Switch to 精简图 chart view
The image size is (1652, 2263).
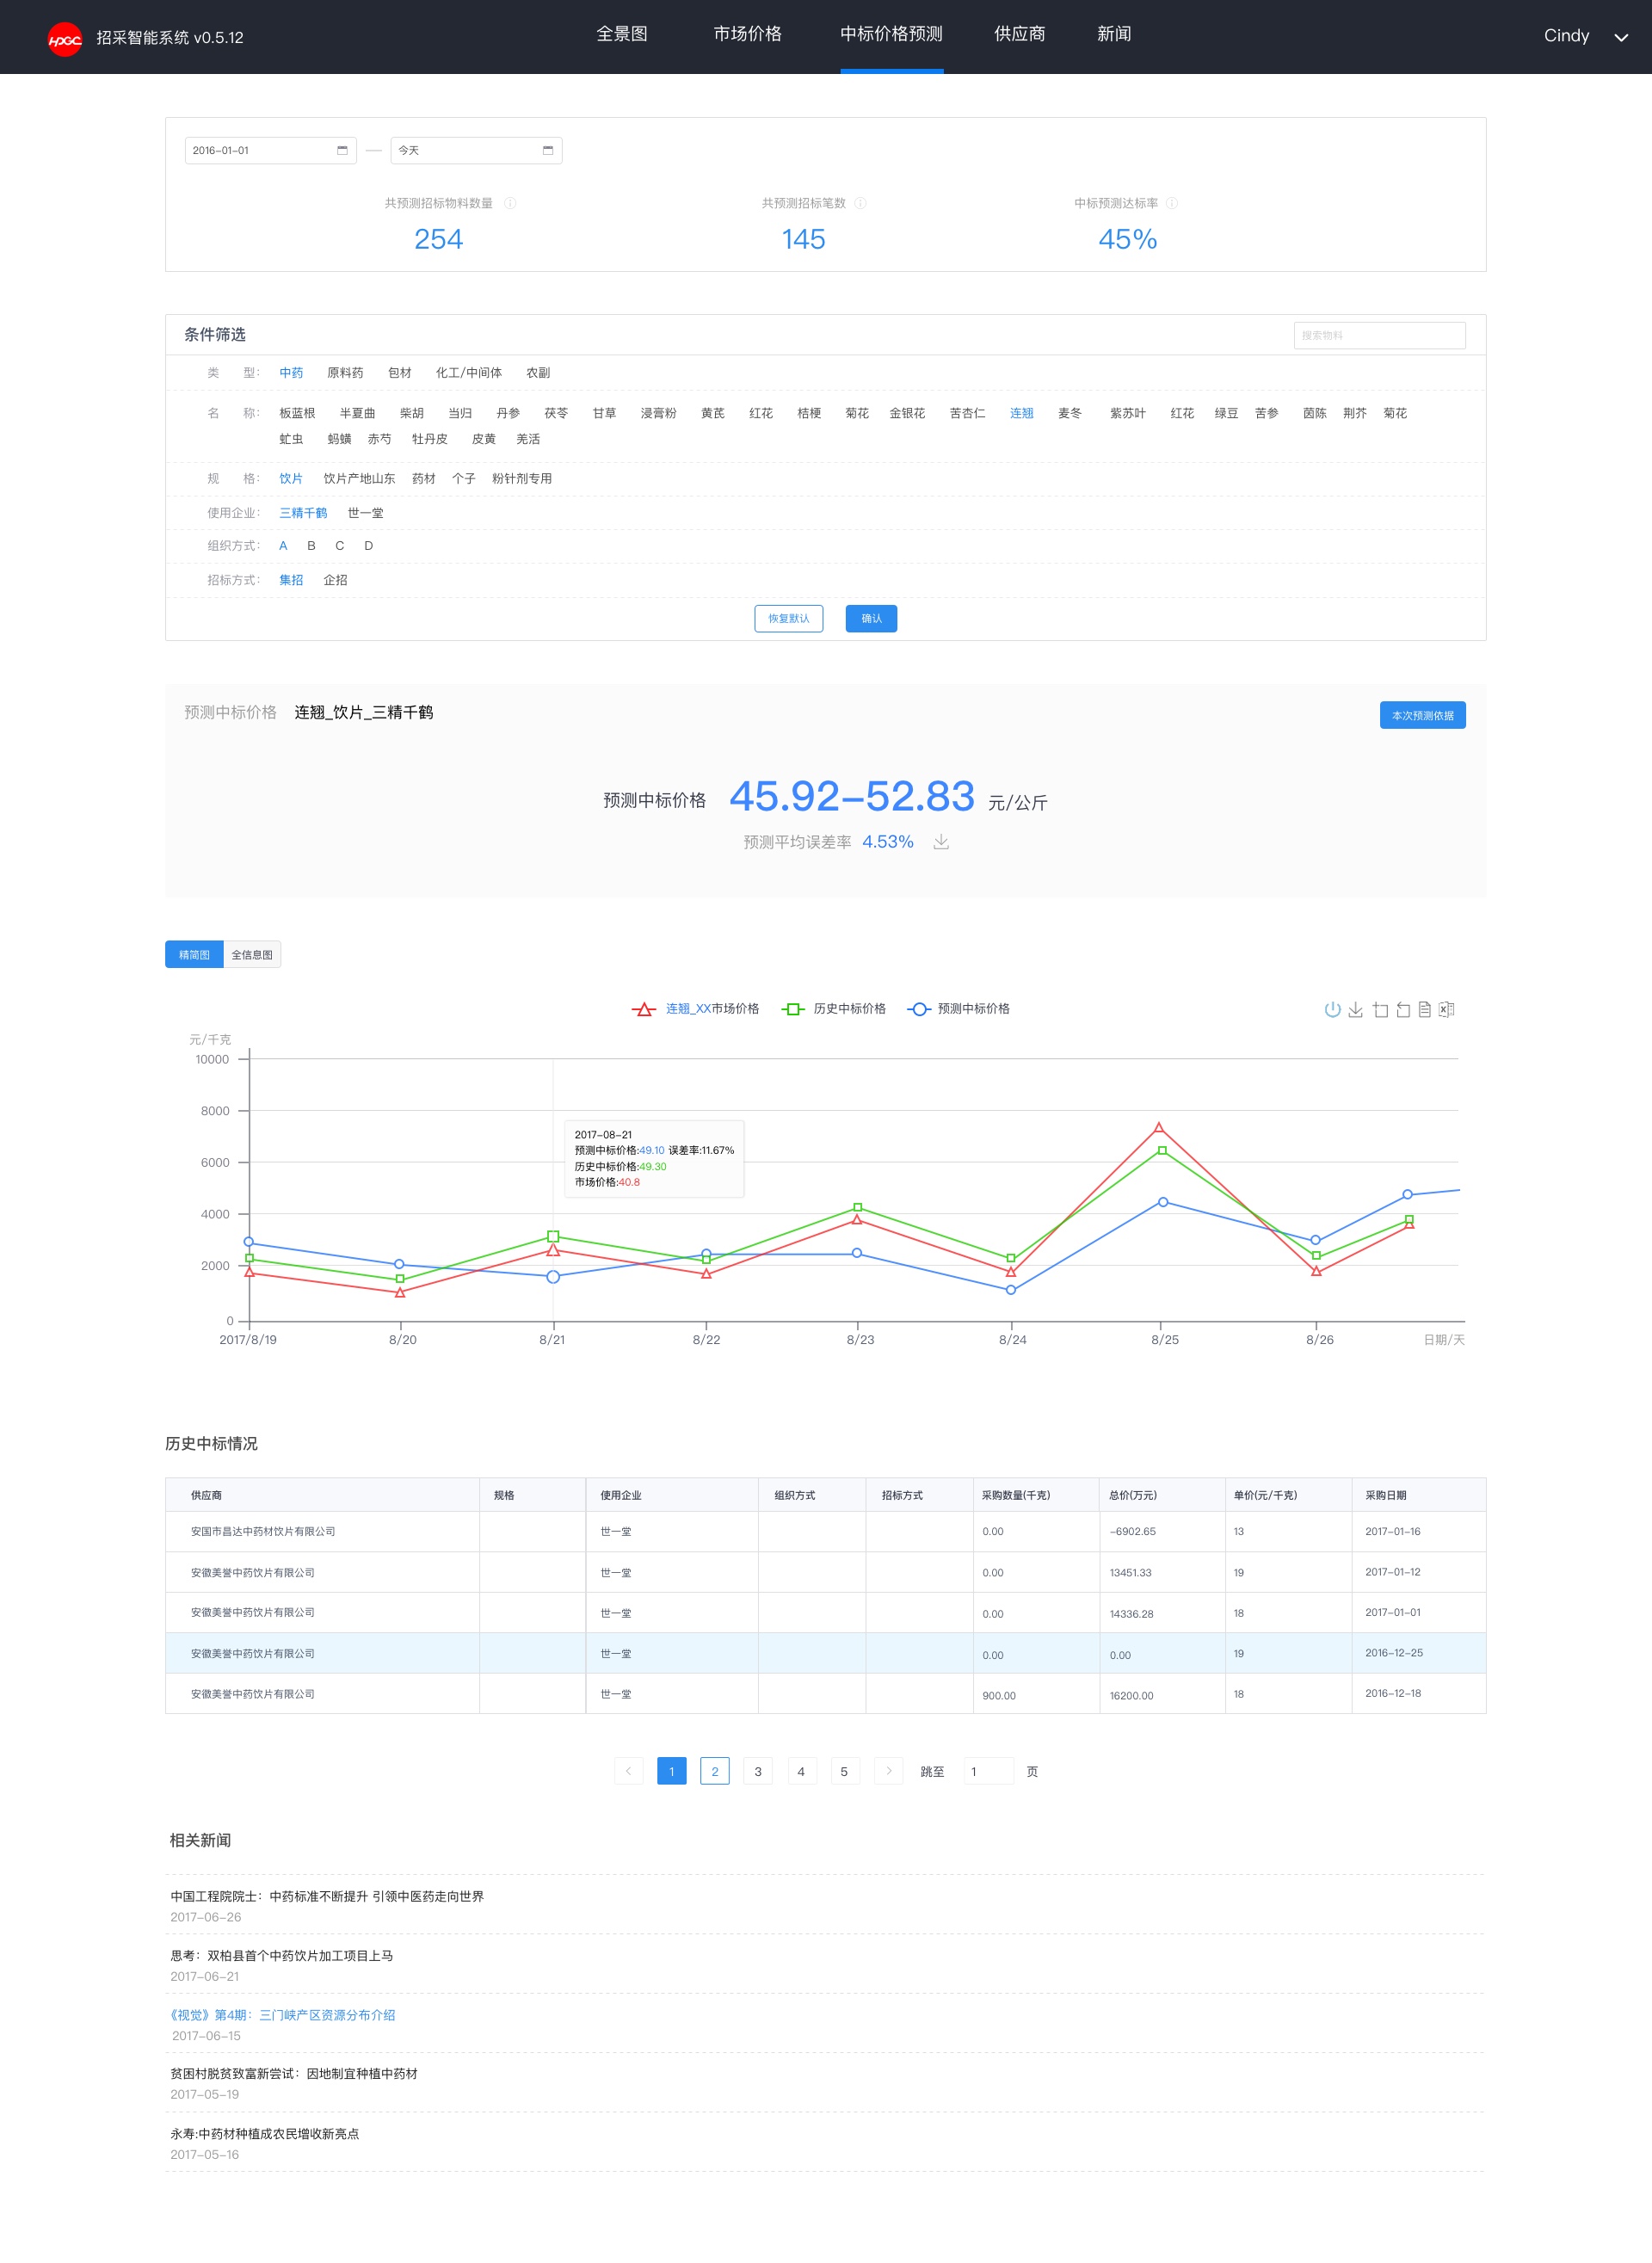(x=194, y=955)
